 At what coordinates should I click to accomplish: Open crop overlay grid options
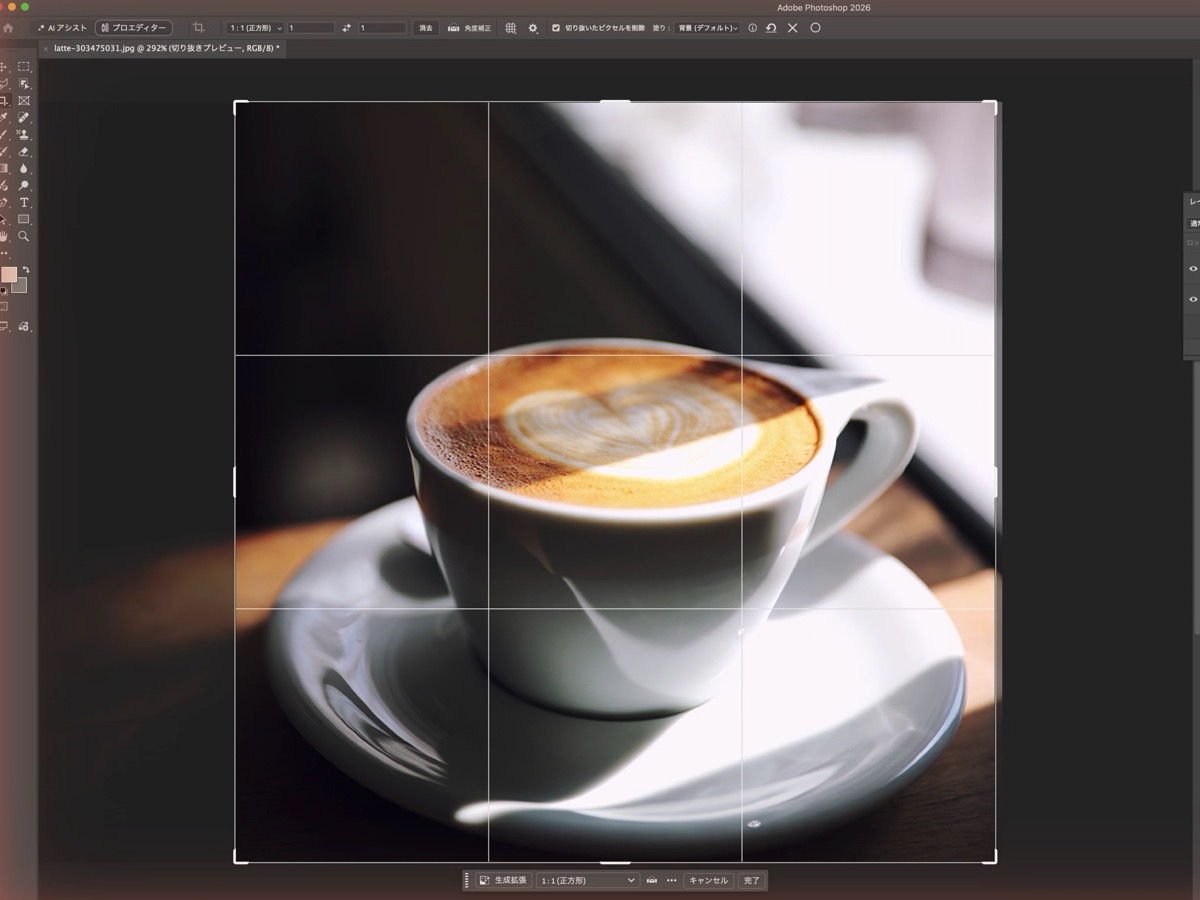tap(510, 28)
